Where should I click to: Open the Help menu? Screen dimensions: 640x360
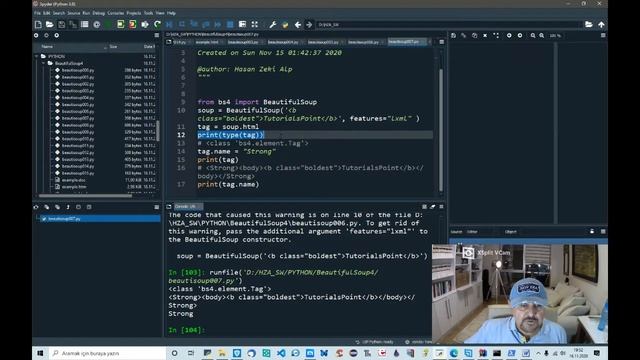(171, 13)
